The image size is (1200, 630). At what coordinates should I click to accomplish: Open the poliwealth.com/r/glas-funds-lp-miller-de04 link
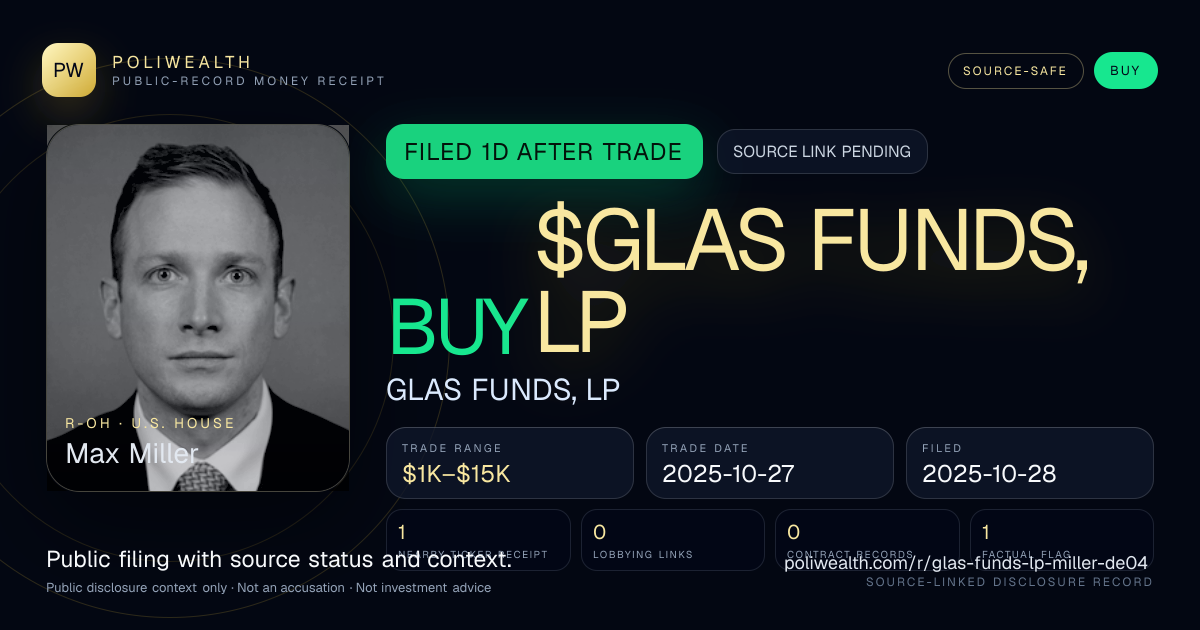(966, 562)
